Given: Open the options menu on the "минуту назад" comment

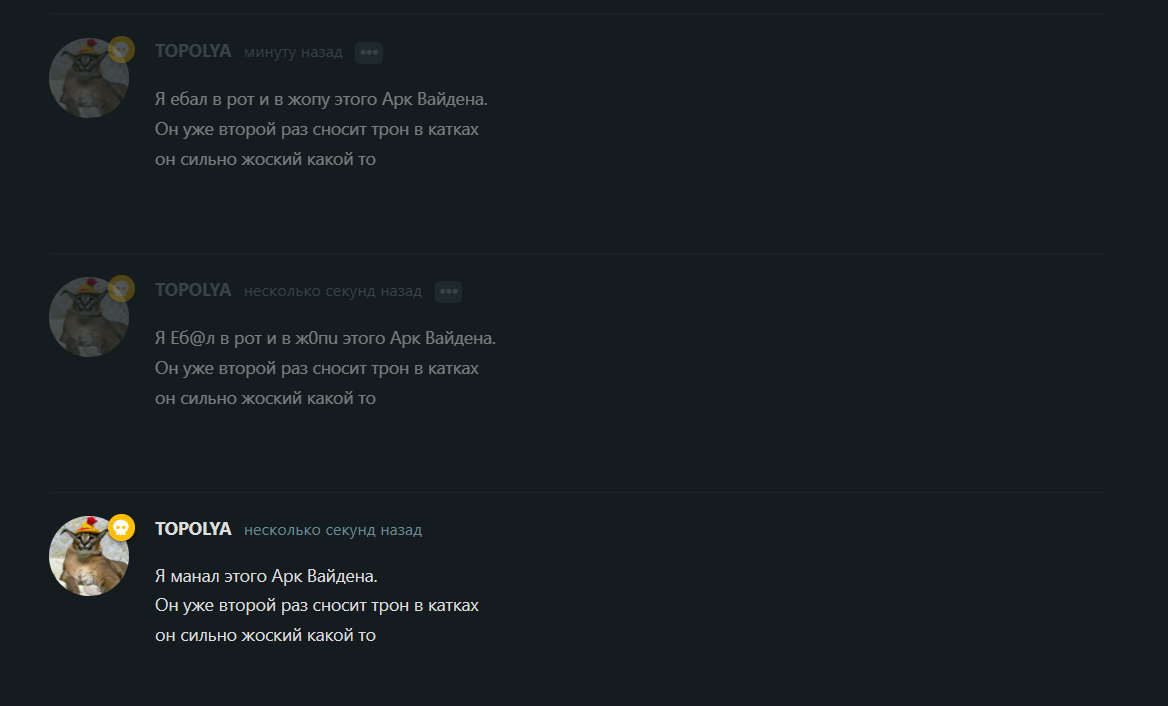Looking at the screenshot, I should click(369, 53).
